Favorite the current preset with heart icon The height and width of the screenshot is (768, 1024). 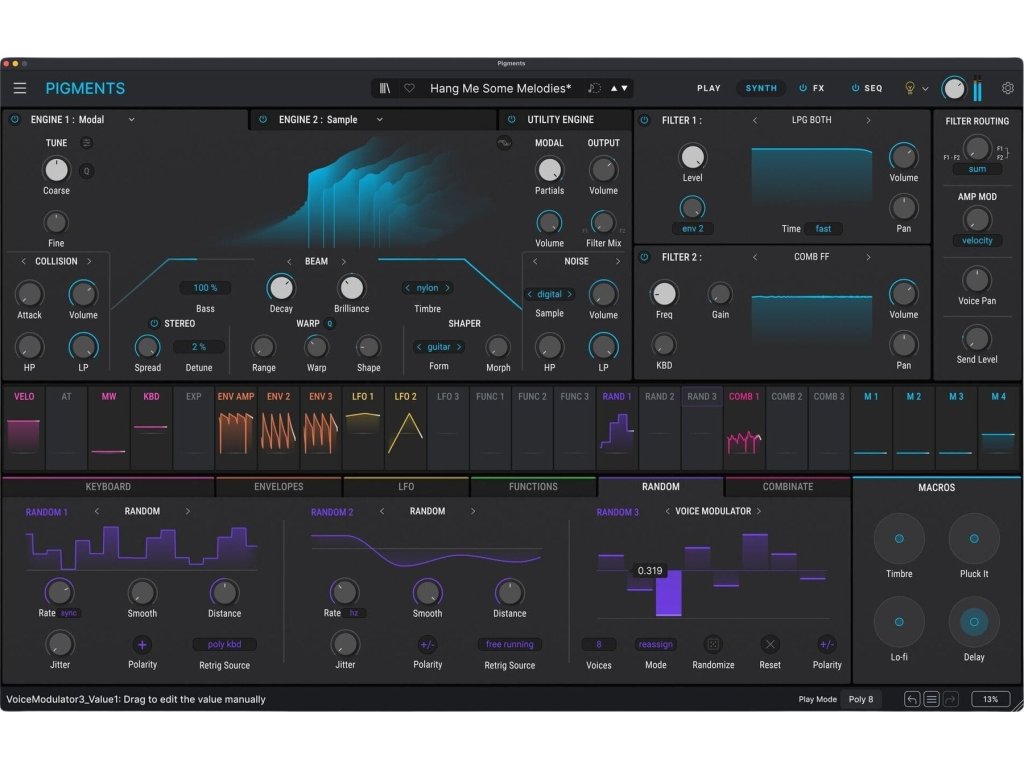[x=409, y=88]
